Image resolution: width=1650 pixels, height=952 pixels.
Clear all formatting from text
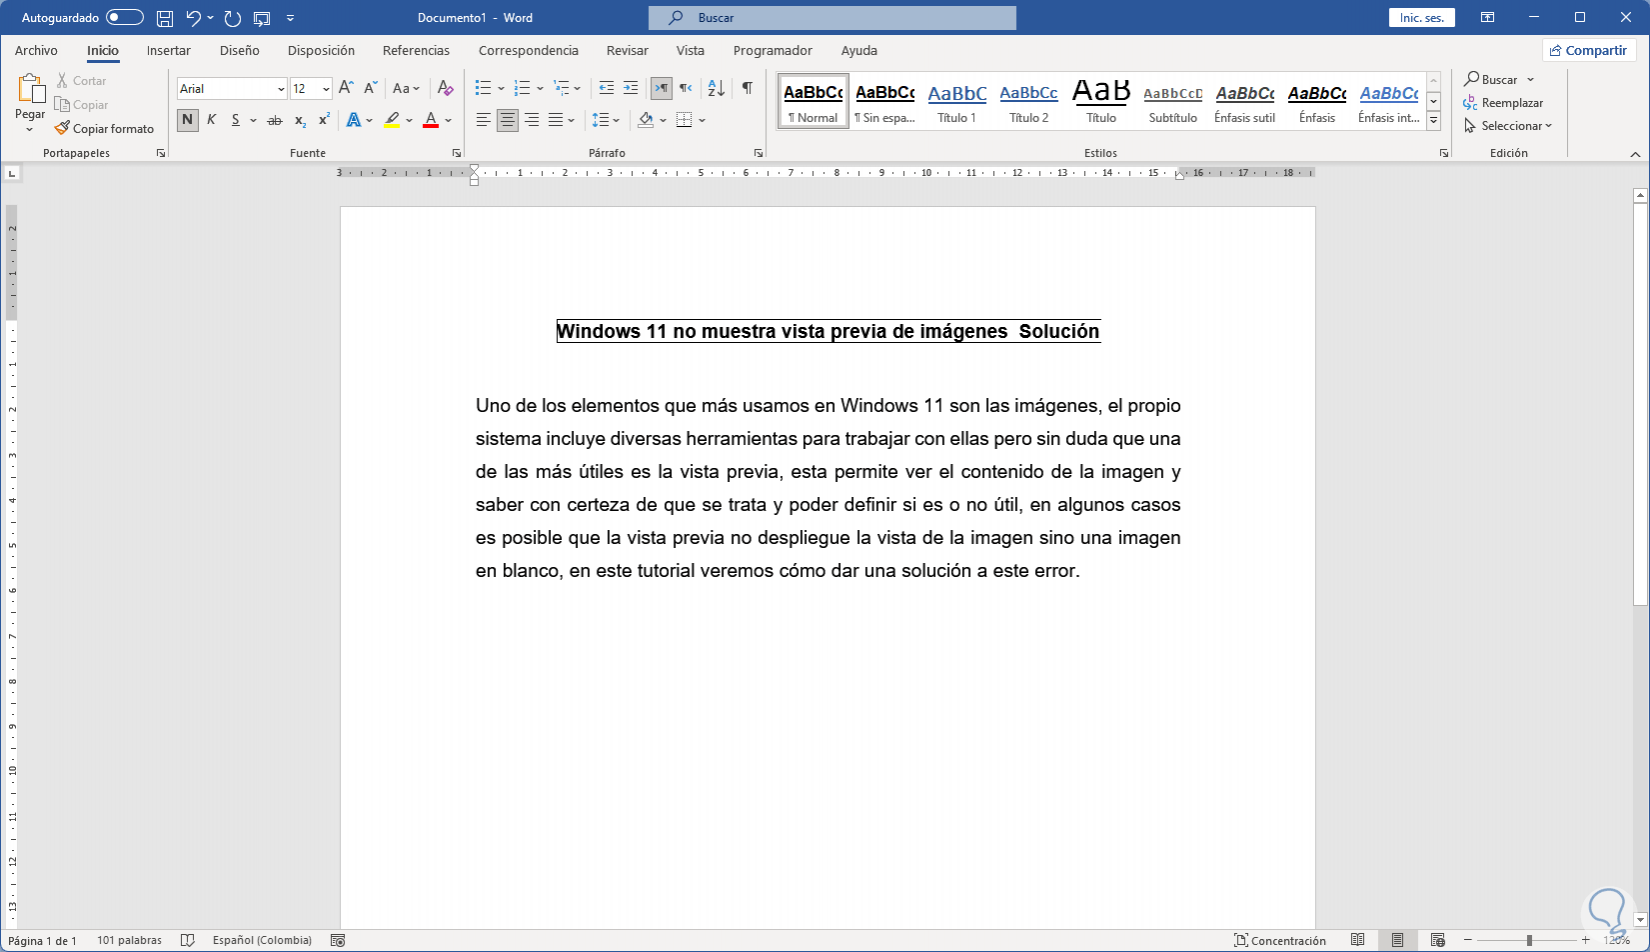point(446,88)
